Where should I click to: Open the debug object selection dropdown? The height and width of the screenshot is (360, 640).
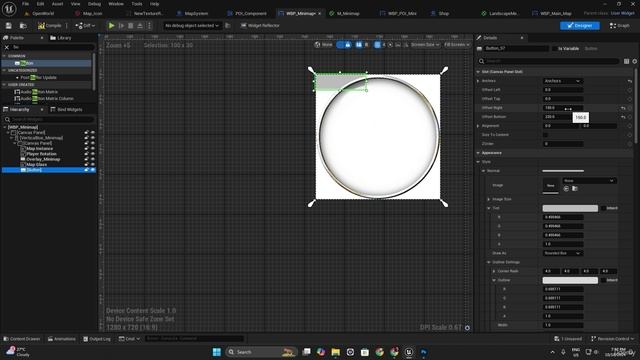pyautogui.click(x=191, y=25)
